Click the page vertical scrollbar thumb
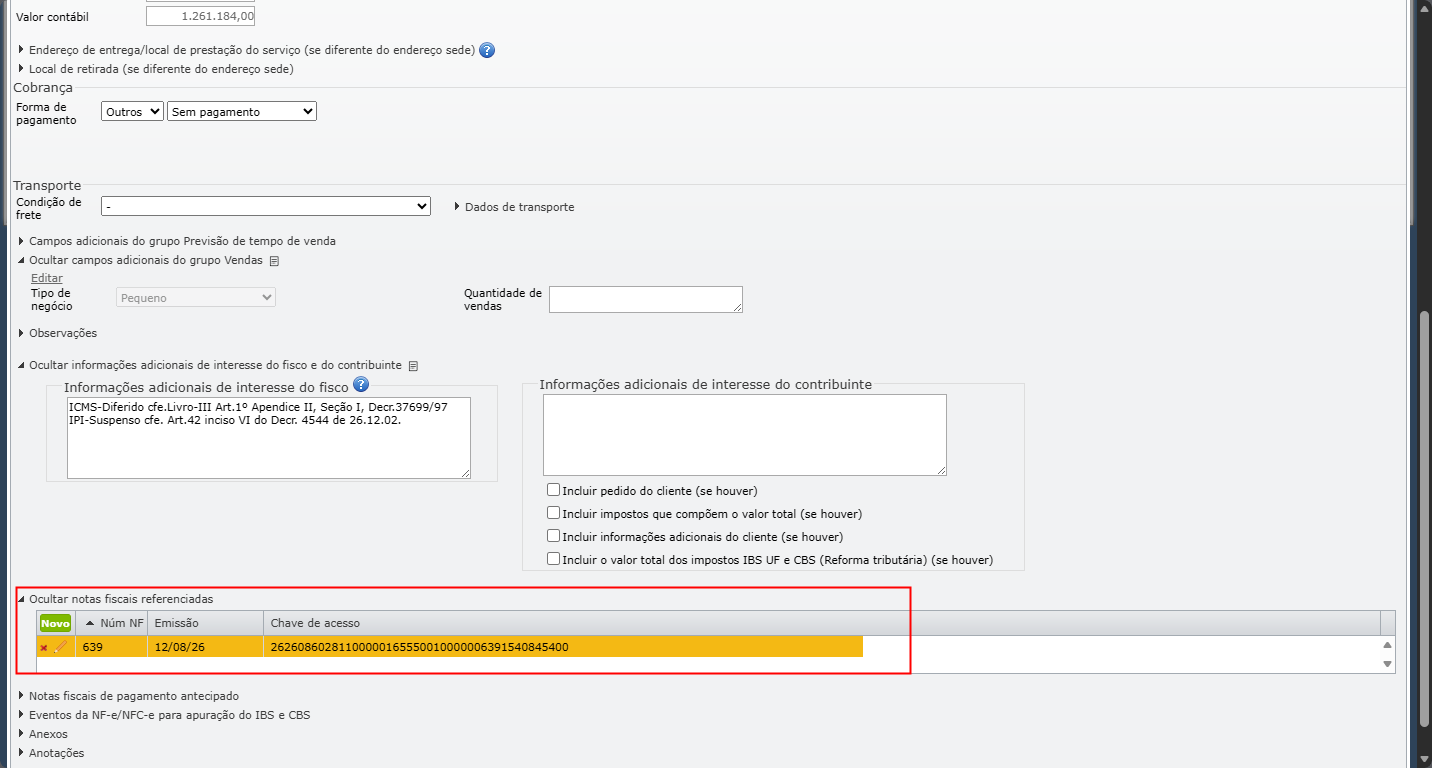1432x768 pixels. tap(1425, 519)
